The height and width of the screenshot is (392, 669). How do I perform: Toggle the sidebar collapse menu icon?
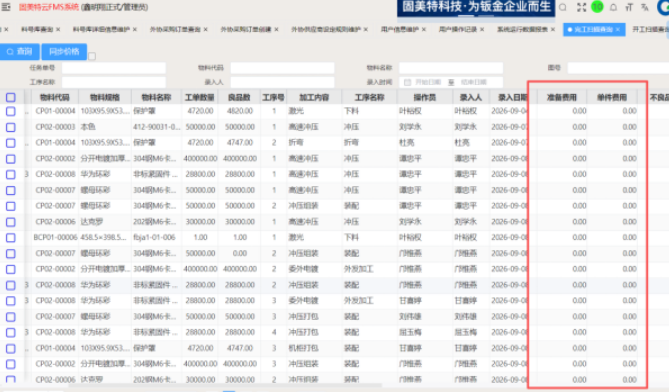coord(6,7)
